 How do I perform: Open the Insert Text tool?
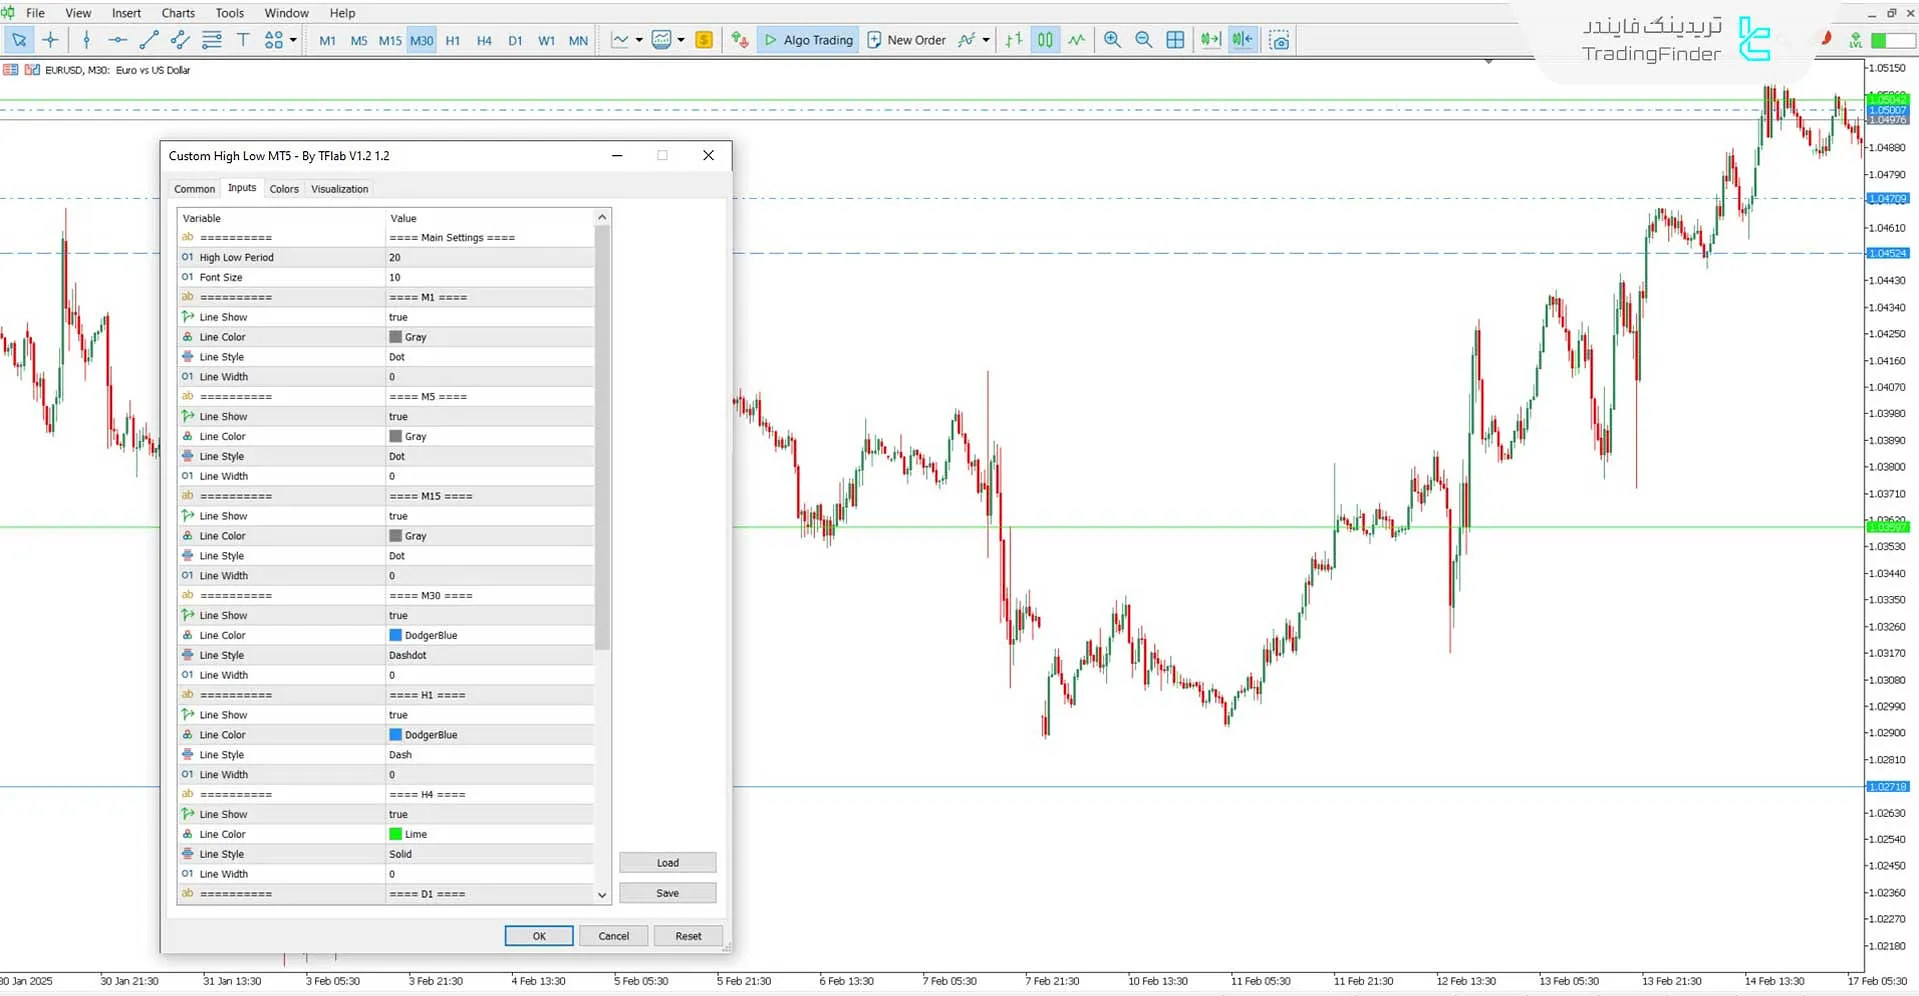pos(243,40)
